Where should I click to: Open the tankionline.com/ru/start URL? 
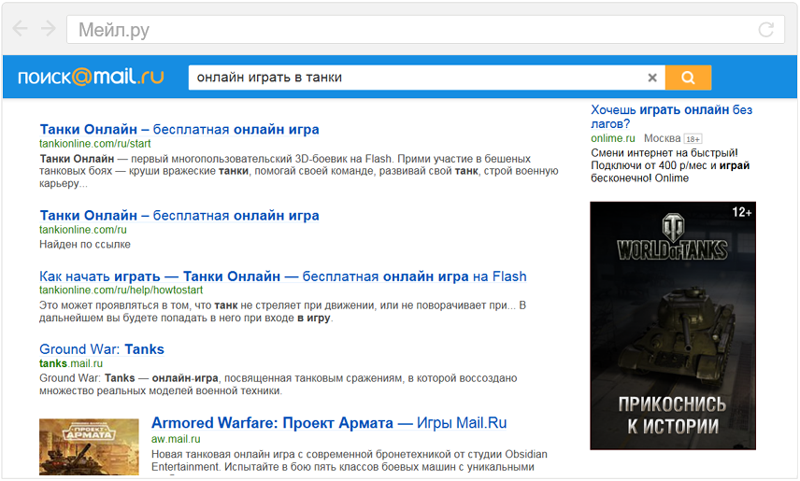click(x=95, y=144)
